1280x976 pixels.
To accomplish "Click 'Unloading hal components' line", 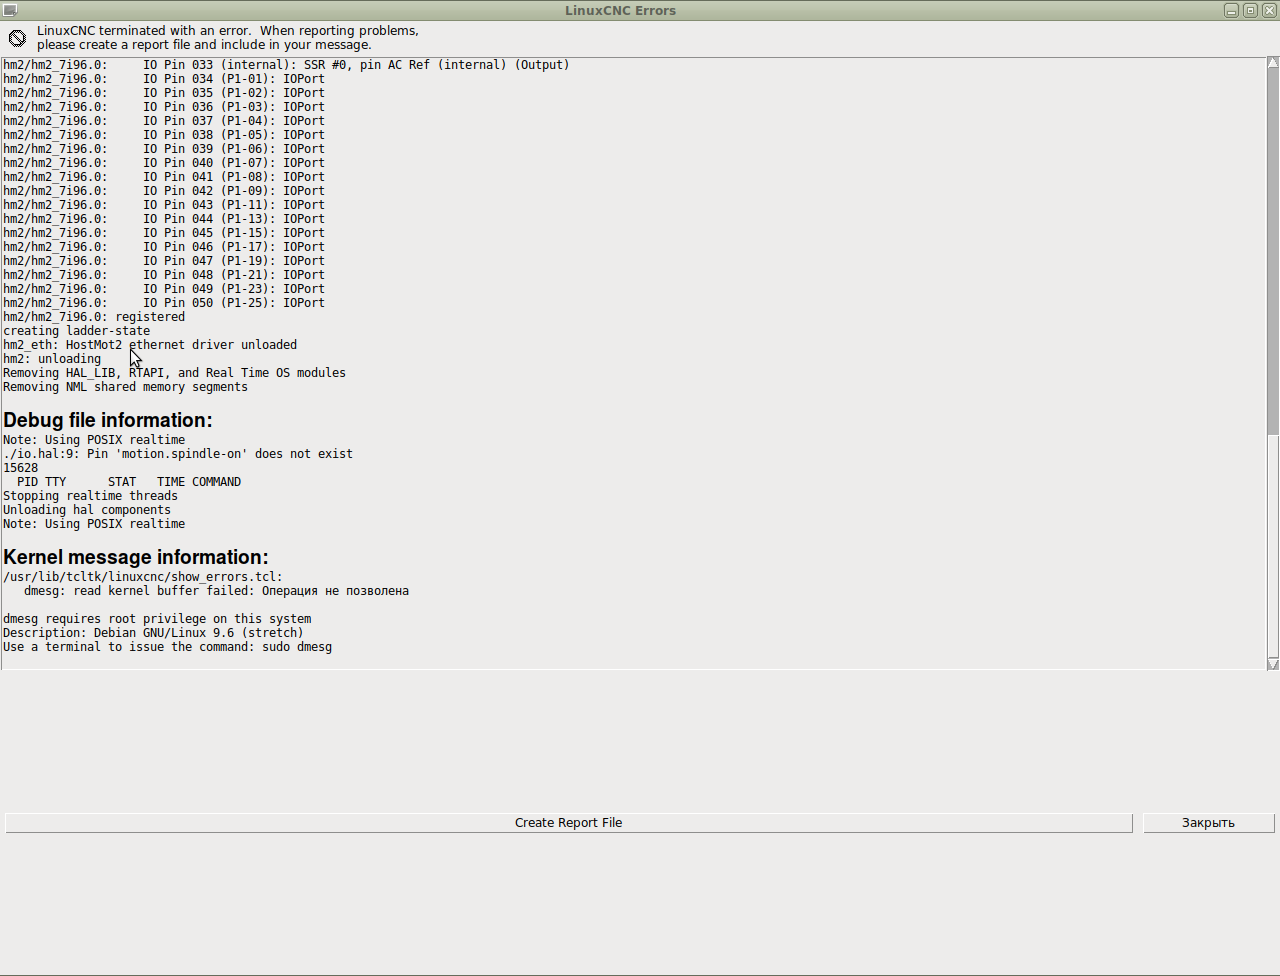I will pos(87,510).
